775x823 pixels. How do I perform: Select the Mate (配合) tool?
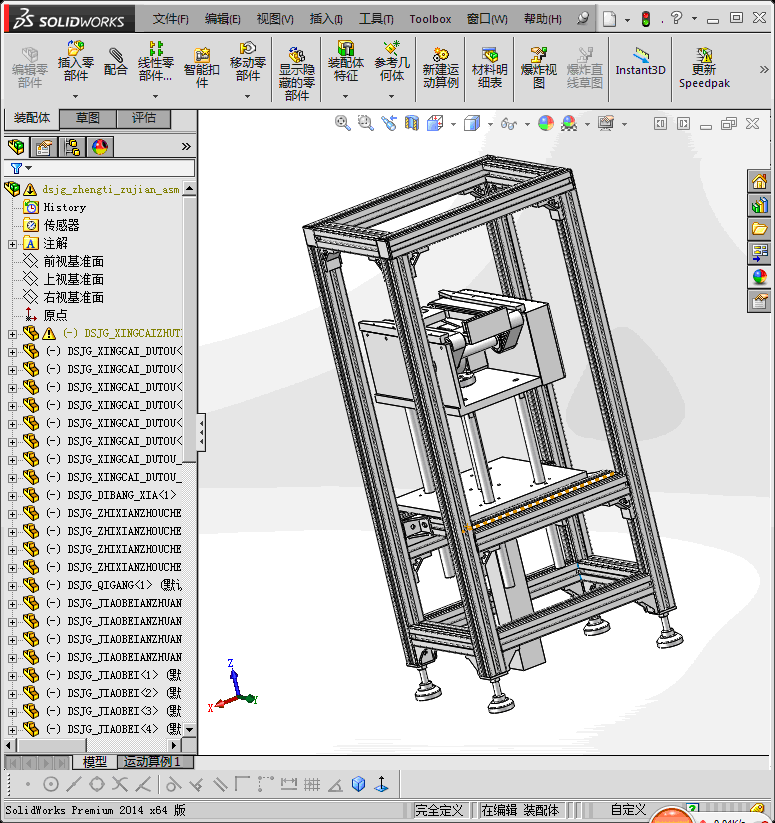115,62
